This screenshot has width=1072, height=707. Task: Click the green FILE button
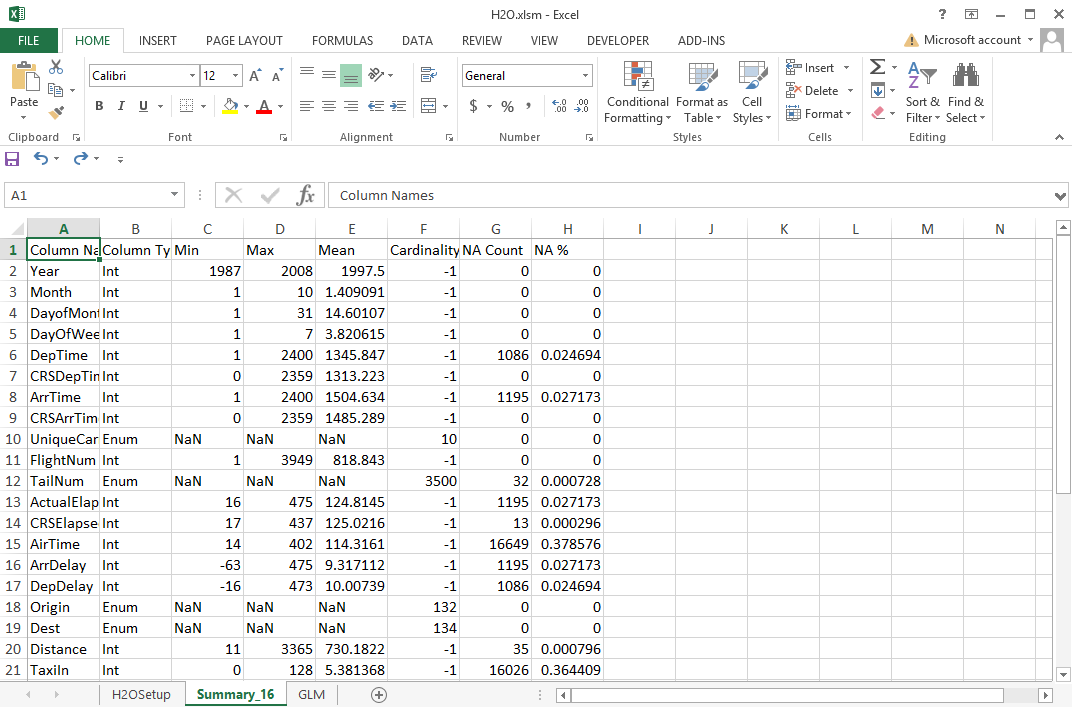tap(29, 41)
